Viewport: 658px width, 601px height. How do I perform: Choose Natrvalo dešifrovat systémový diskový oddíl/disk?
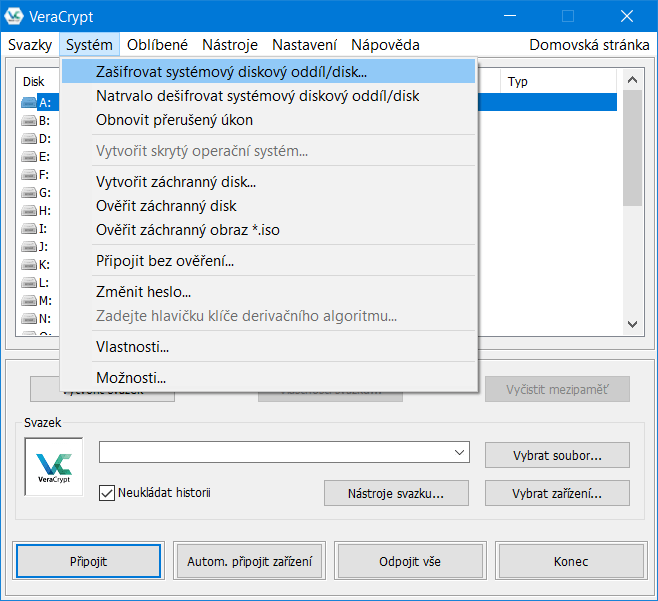coord(269,96)
